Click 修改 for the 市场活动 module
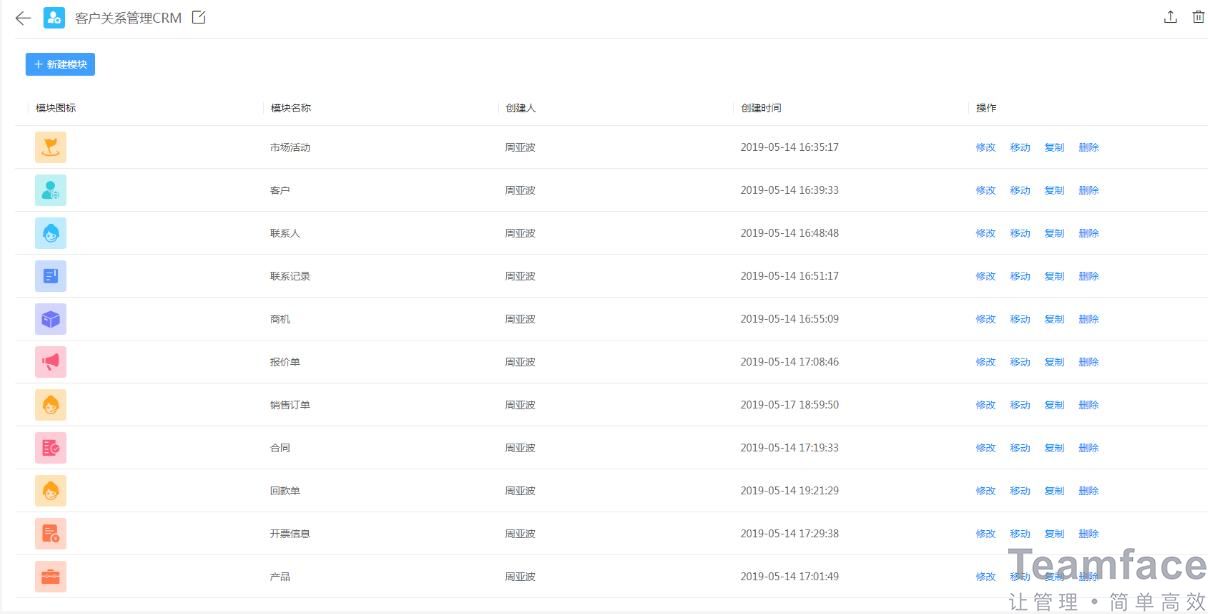 click(985, 148)
